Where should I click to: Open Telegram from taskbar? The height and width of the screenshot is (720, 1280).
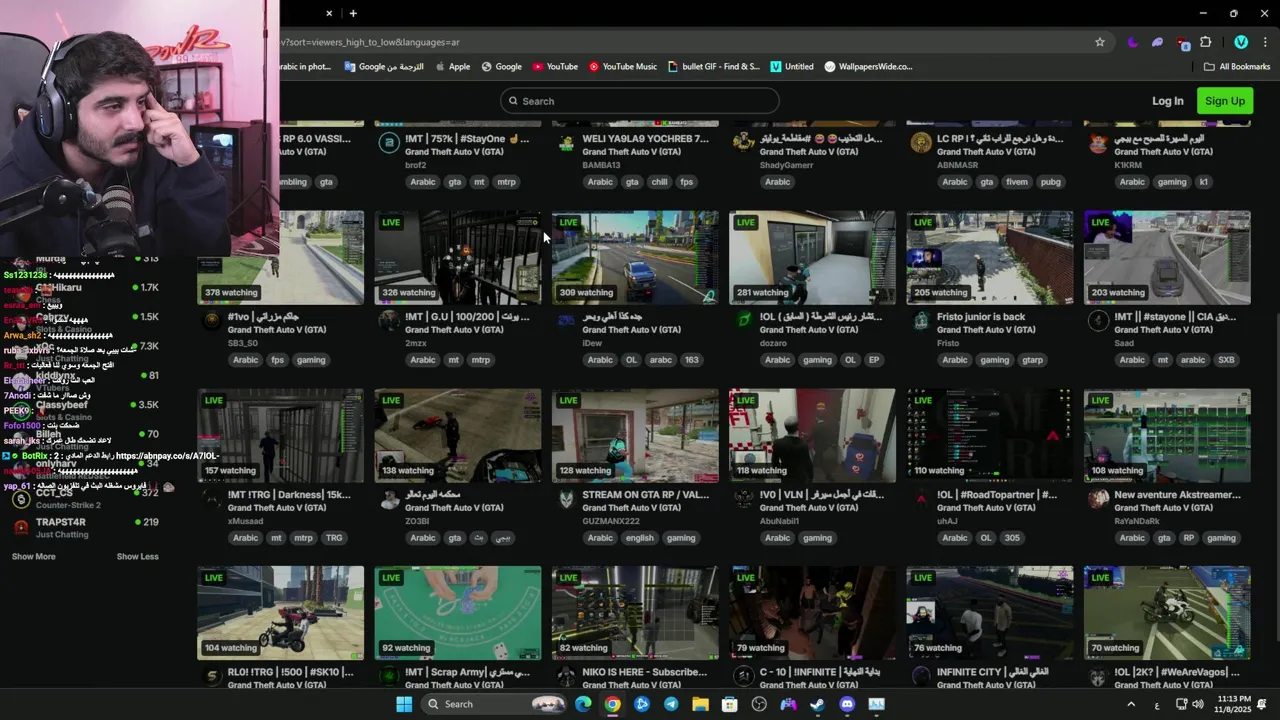[671, 704]
